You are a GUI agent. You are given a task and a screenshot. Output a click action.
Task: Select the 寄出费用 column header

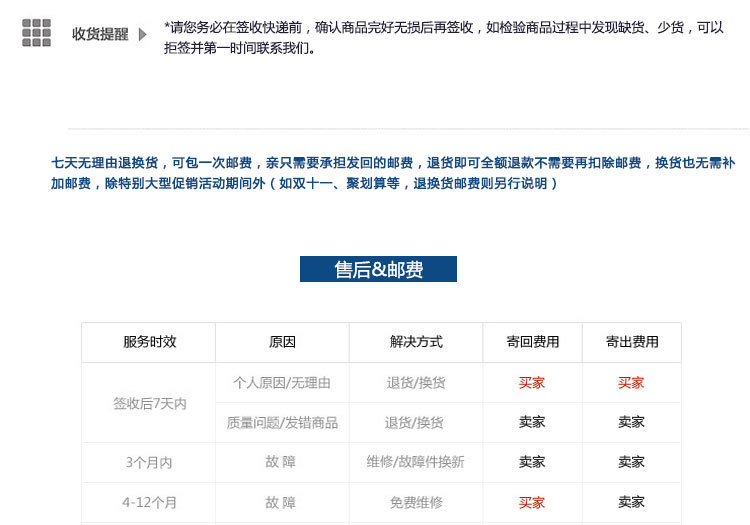[631, 342]
